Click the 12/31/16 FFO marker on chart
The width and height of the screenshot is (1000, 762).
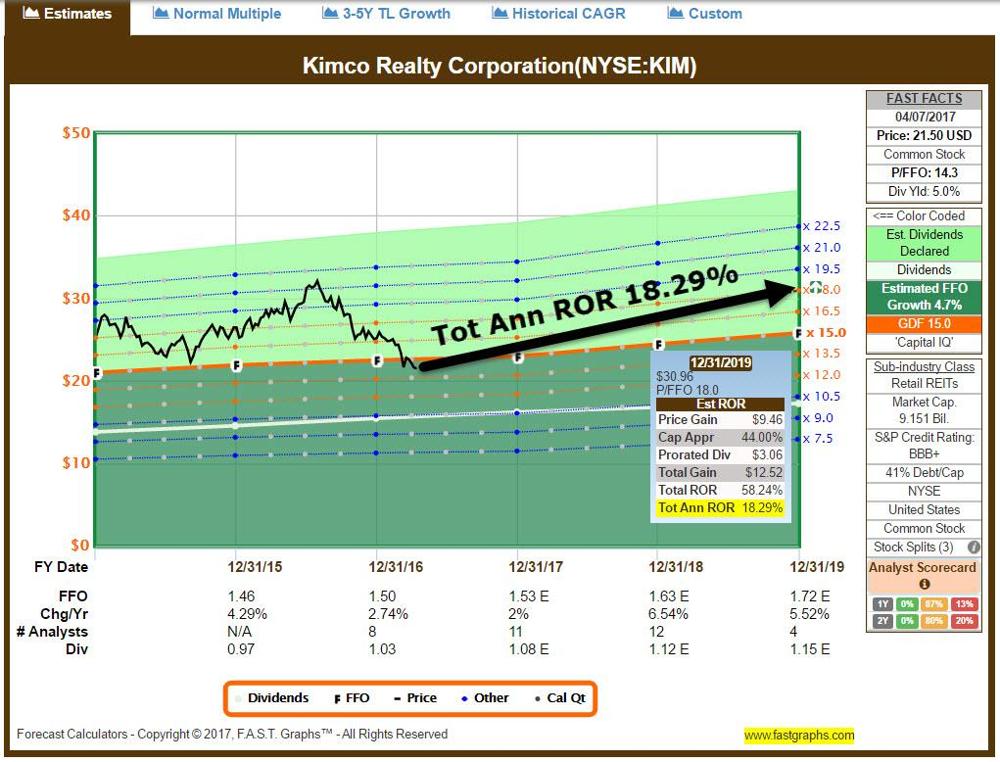click(x=377, y=362)
